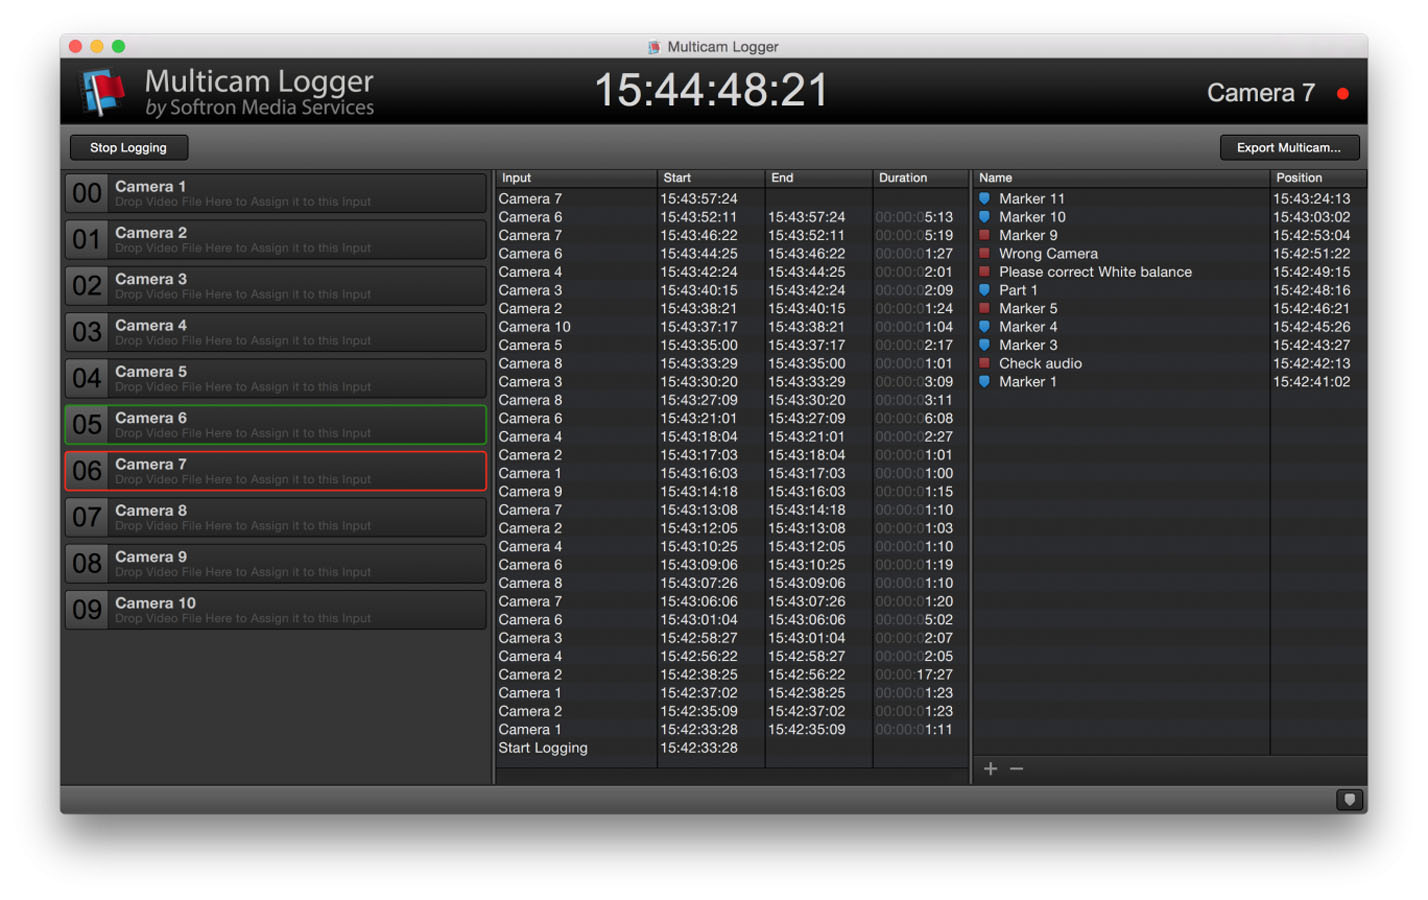The height and width of the screenshot is (900, 1428).
Task: Click red flag beside Please correct White balance
Action: pyautogui.click(x=984, y=272)
